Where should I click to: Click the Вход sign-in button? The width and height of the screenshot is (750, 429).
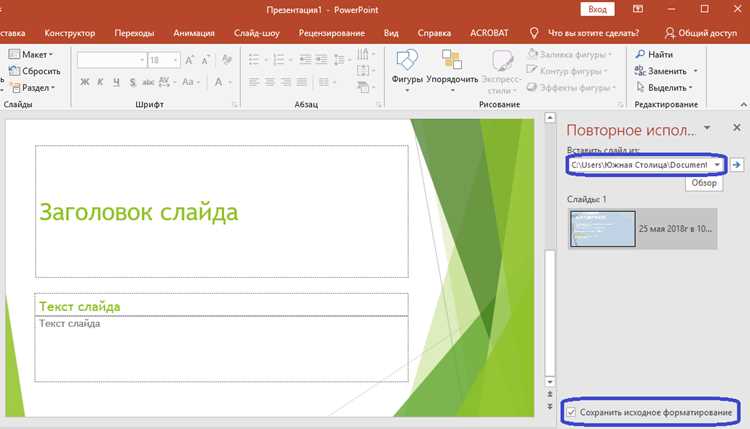coord(597,9)
